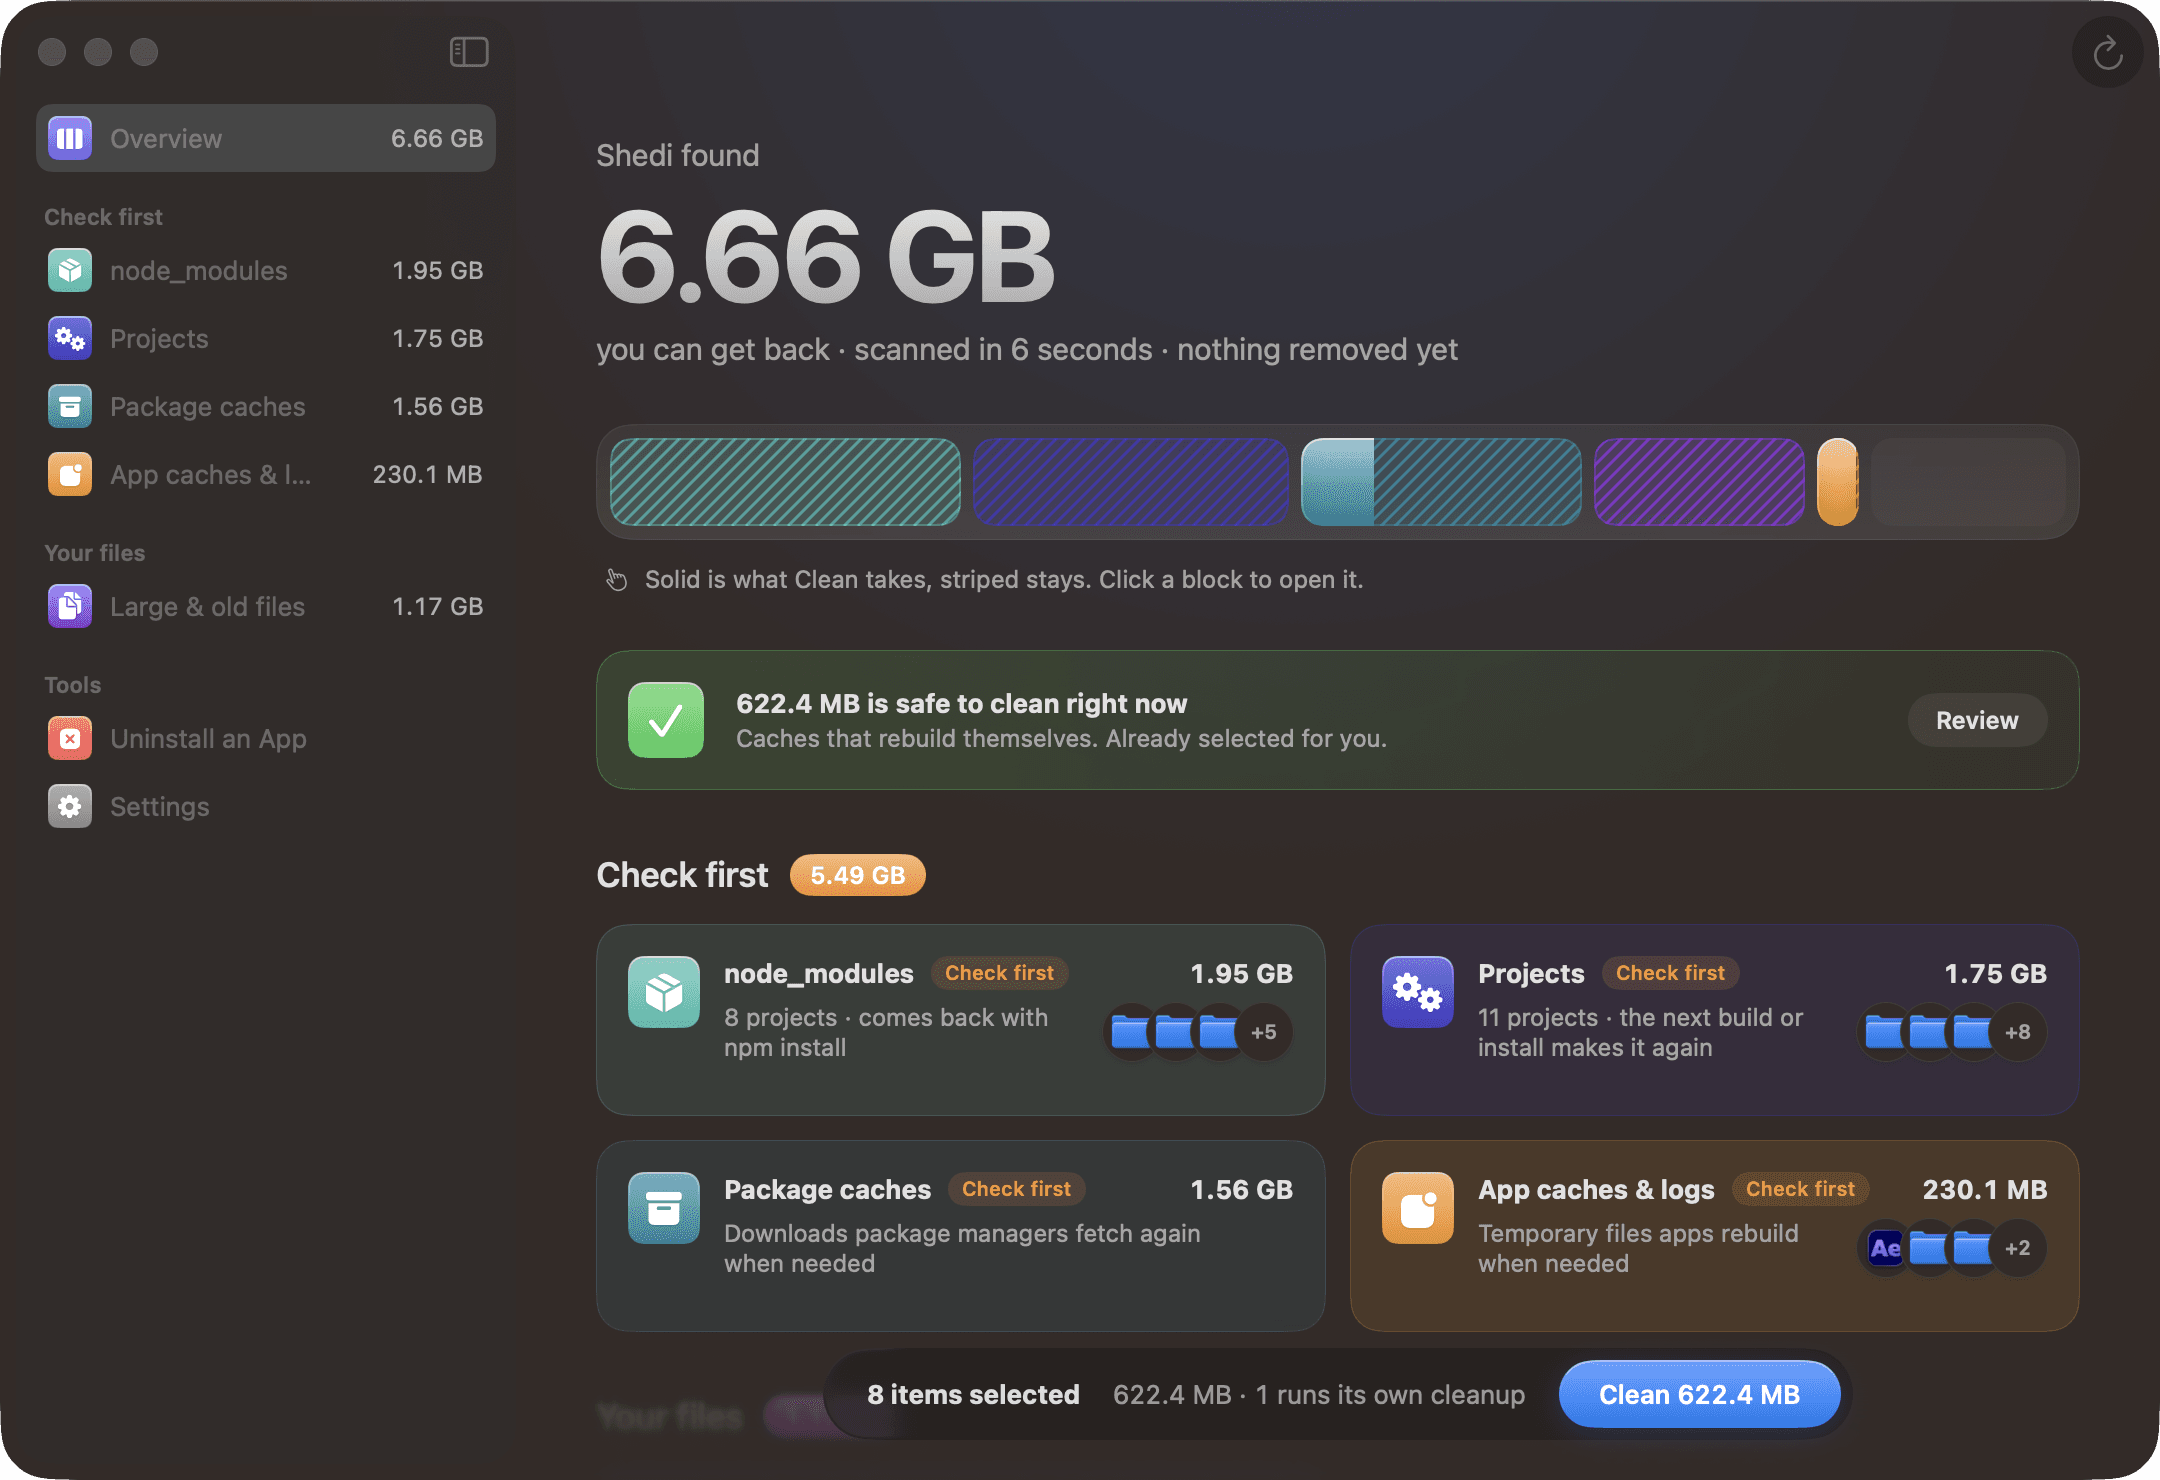
Task: Select Projects sidebar entry
Action: pyautogui.click(x=266, y=338)
